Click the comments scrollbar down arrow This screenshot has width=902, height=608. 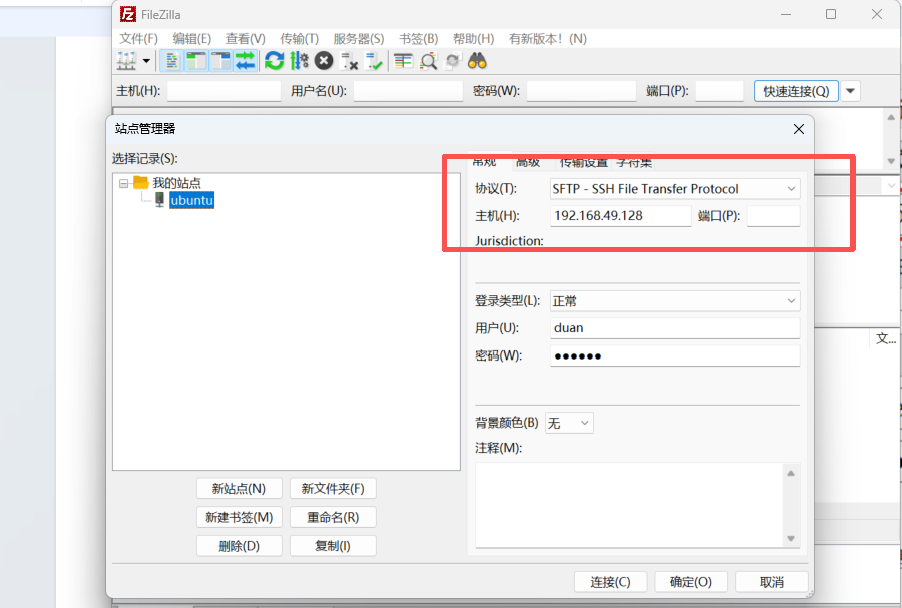[791, 539]
